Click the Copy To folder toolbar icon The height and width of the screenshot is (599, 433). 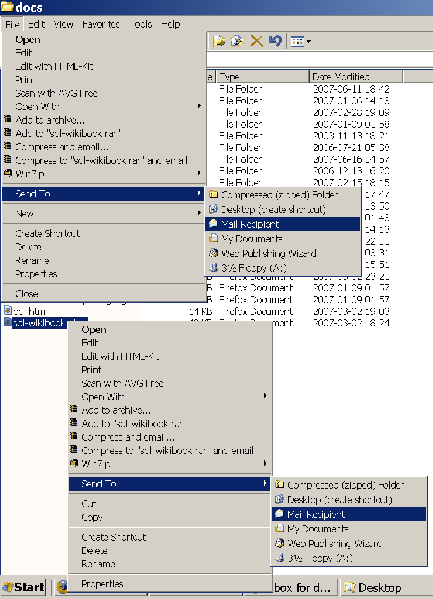[x=237, y=40]
